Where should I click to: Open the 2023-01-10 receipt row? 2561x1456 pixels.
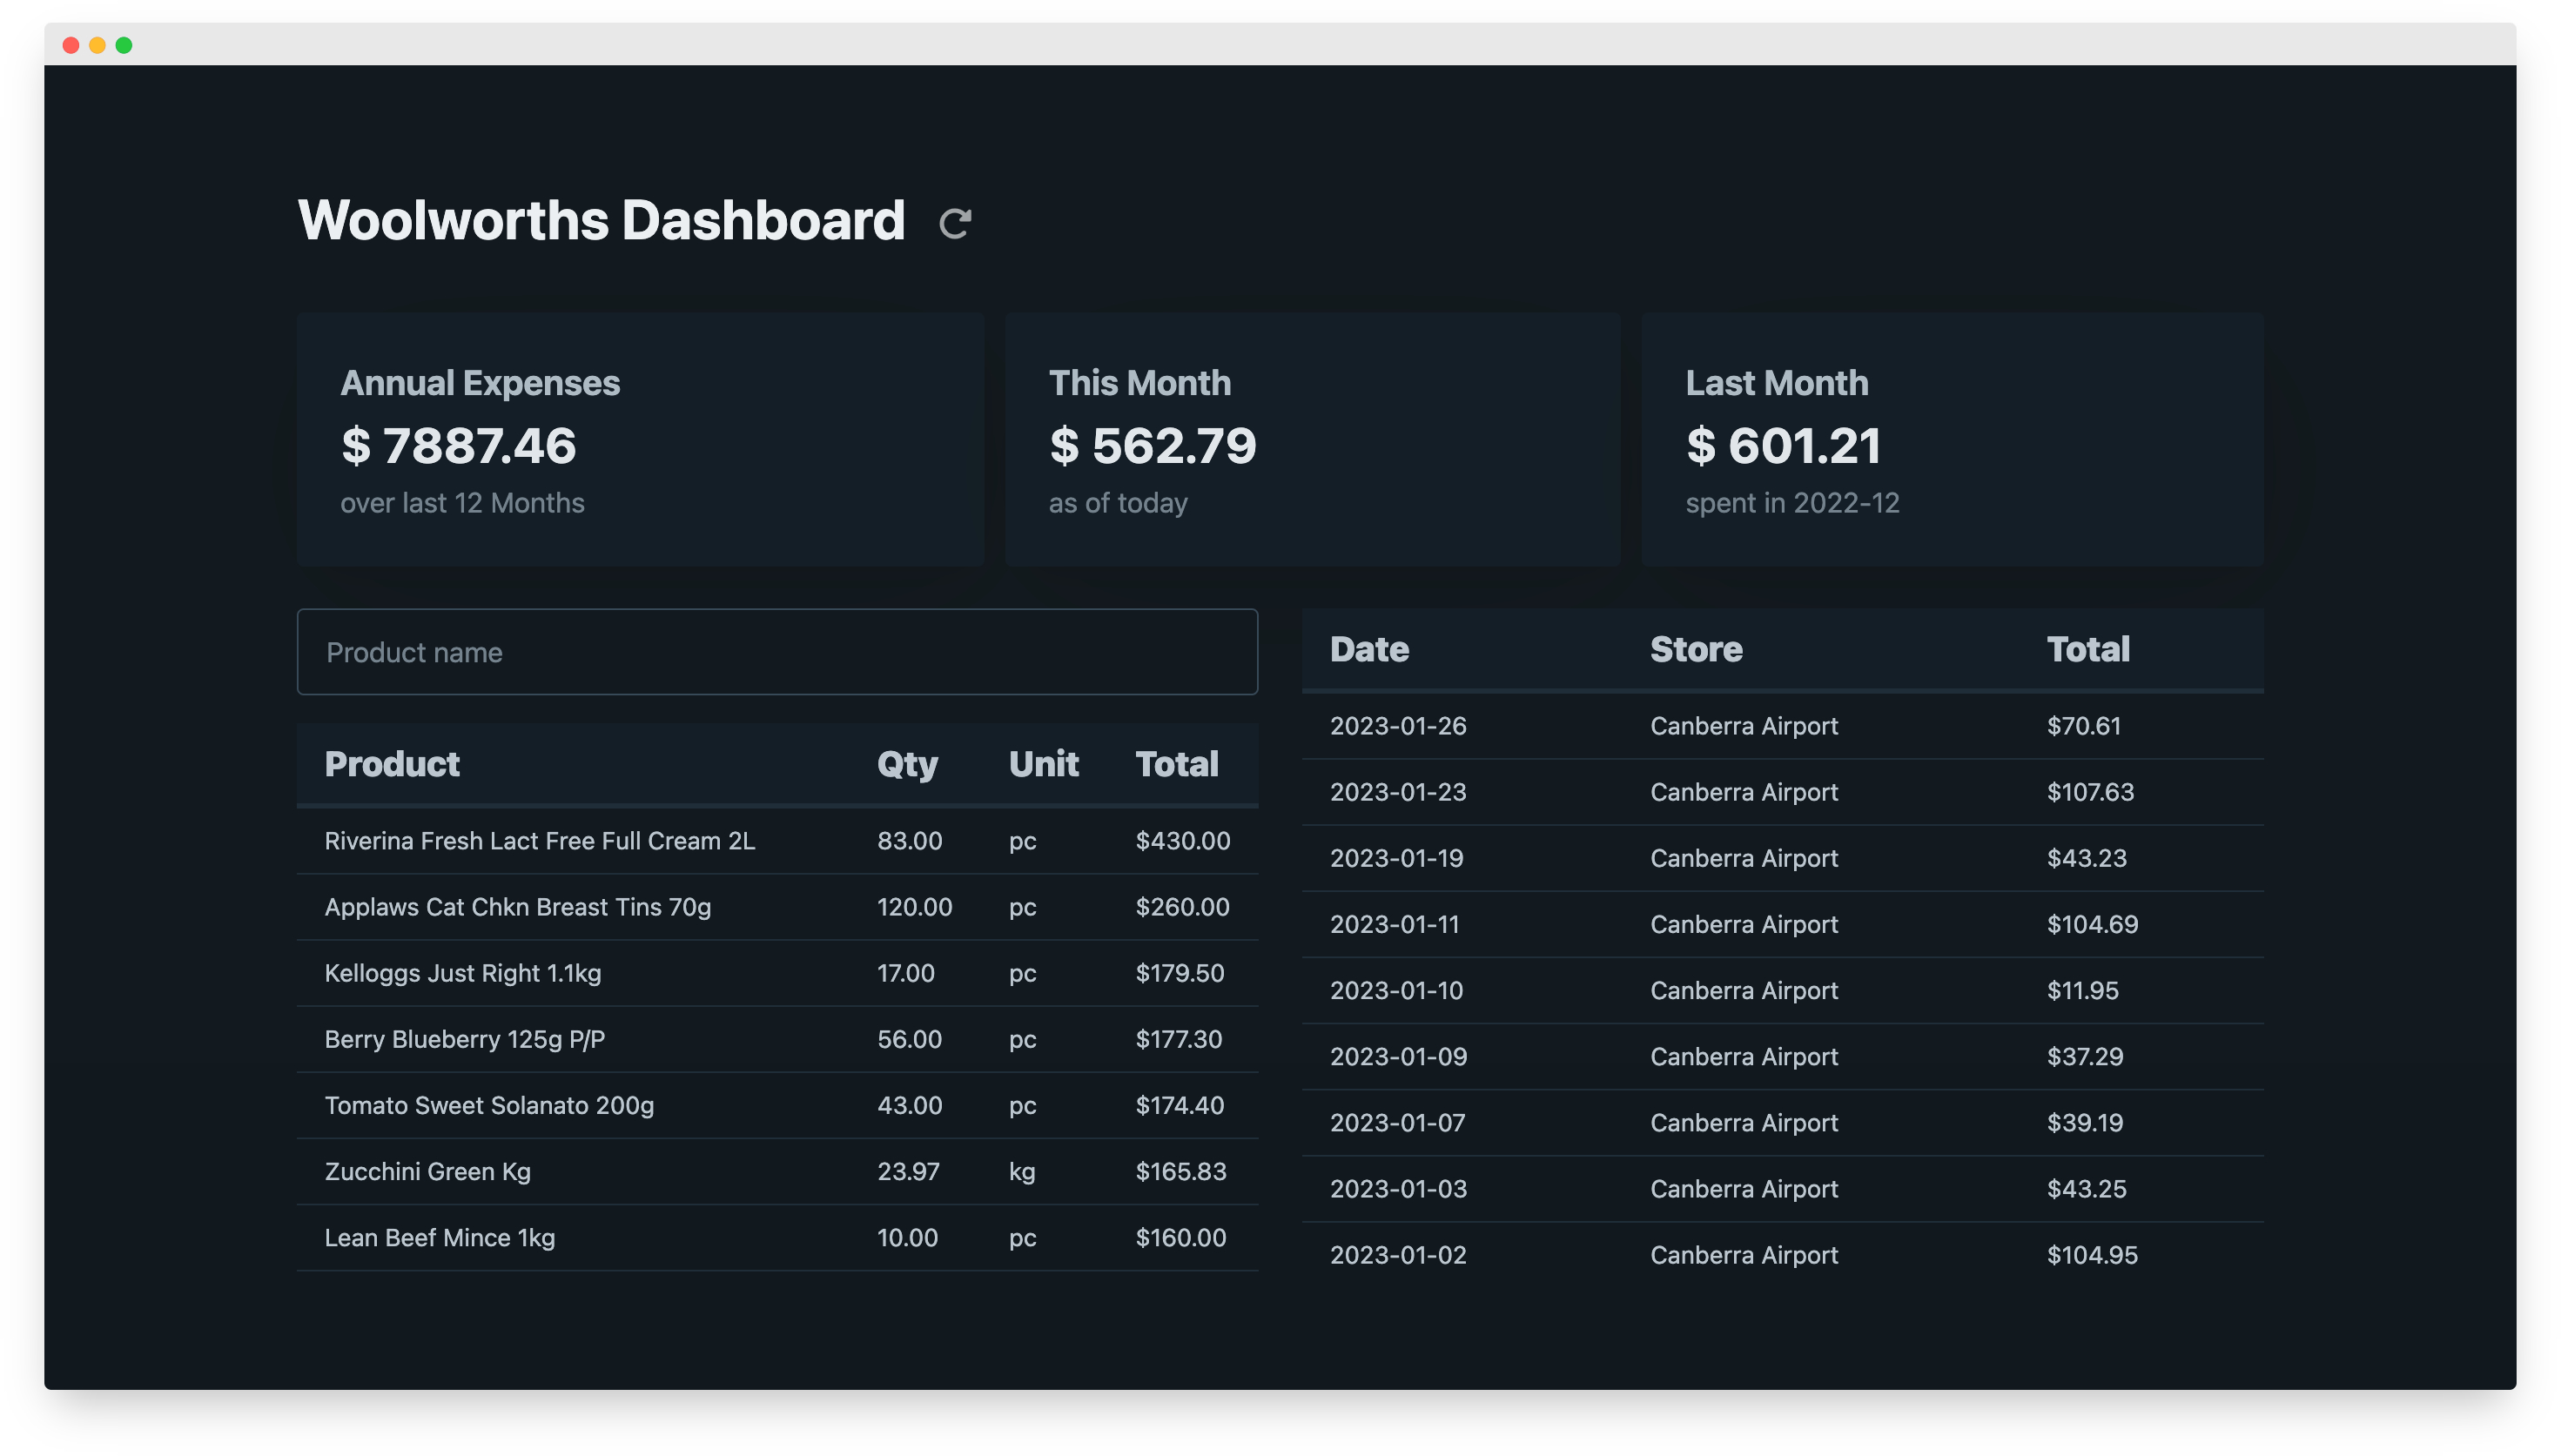click(1782, 990)
